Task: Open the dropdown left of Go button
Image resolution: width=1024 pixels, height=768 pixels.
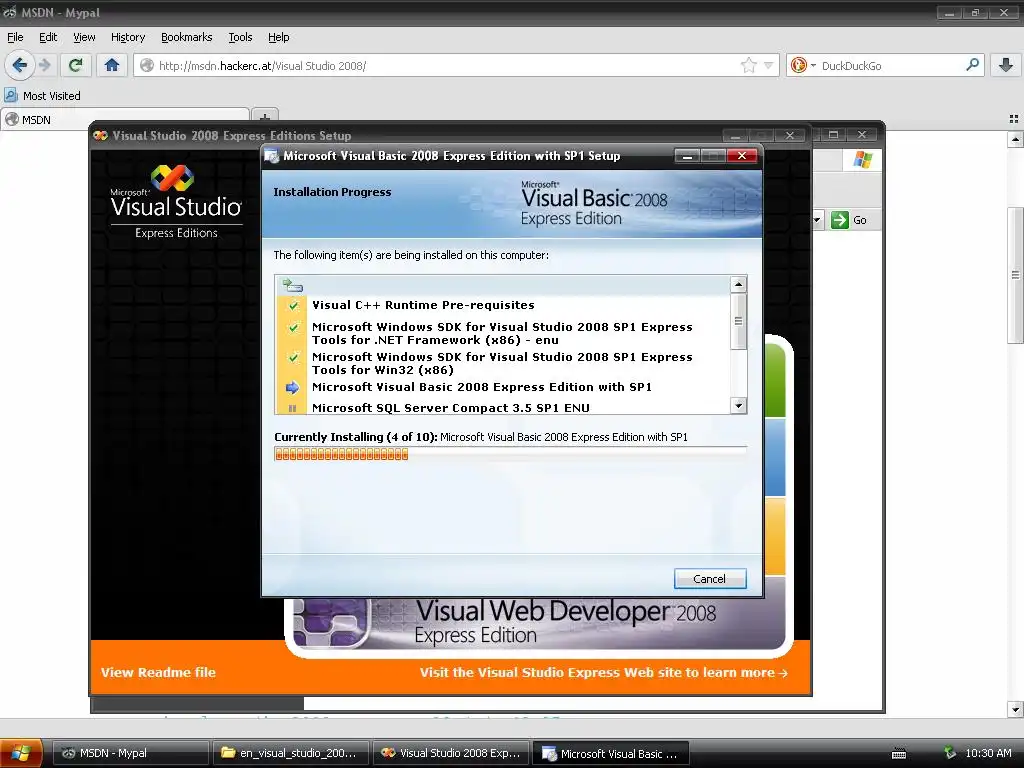Action: click(x=816, y=220)
